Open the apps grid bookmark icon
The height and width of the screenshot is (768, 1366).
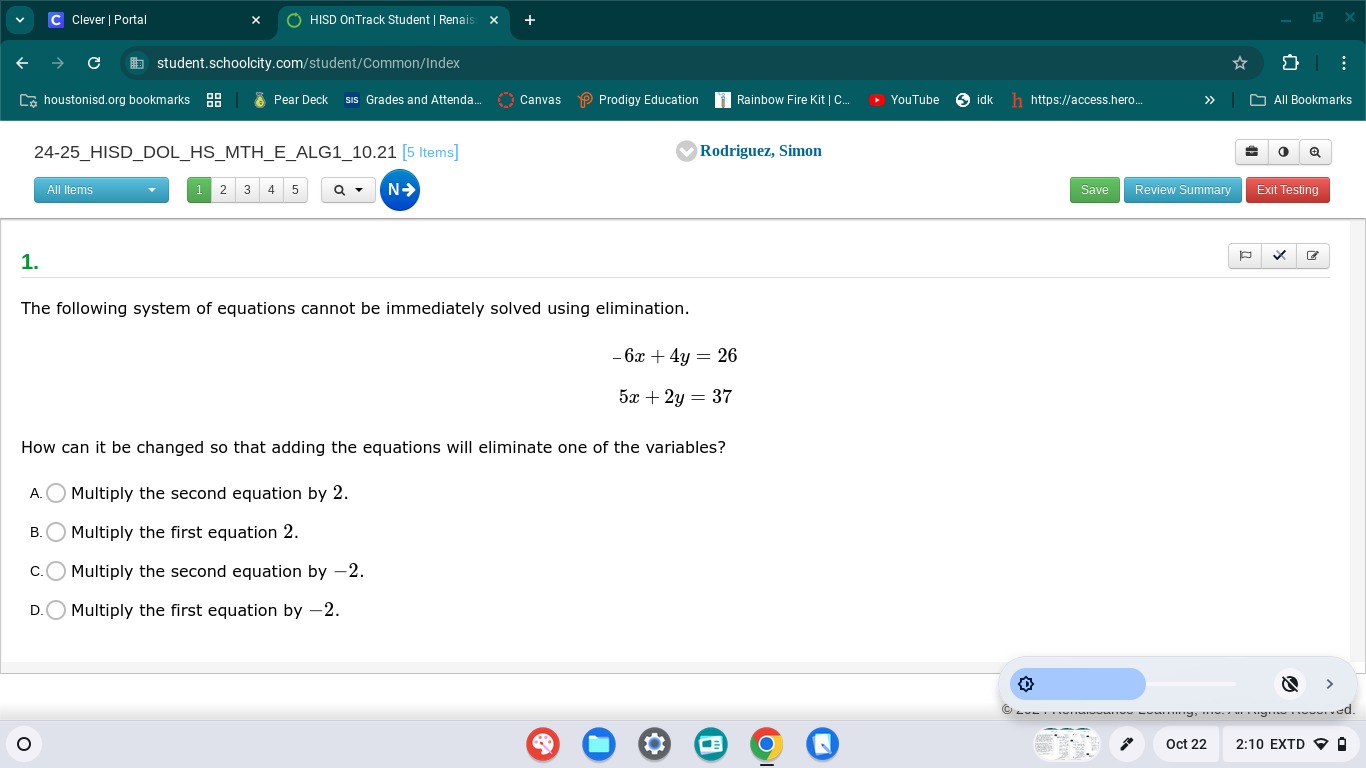tap(213, 100)
